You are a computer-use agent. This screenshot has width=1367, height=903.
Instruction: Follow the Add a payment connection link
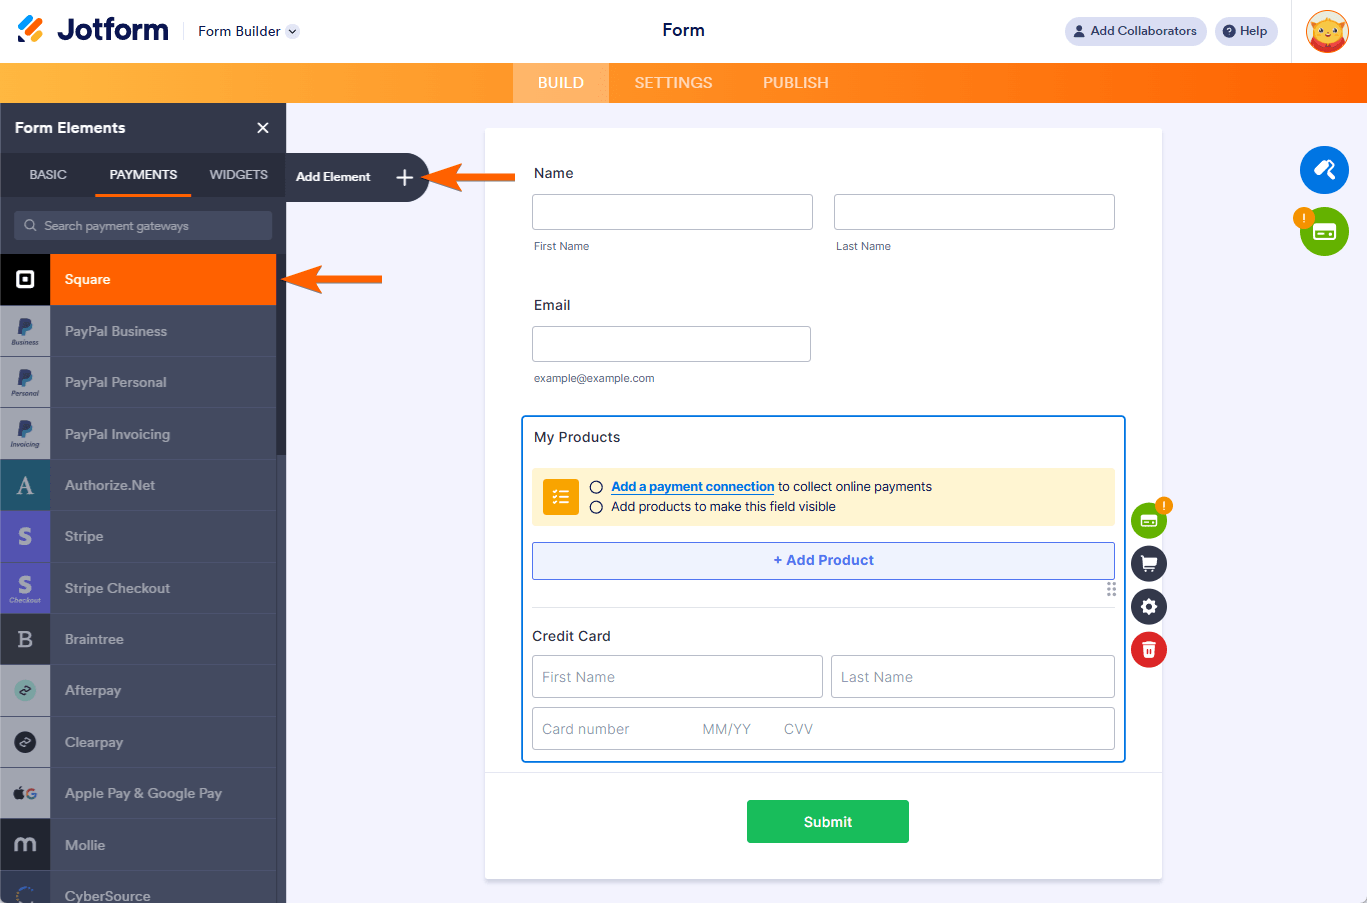[x=693, y=487]
